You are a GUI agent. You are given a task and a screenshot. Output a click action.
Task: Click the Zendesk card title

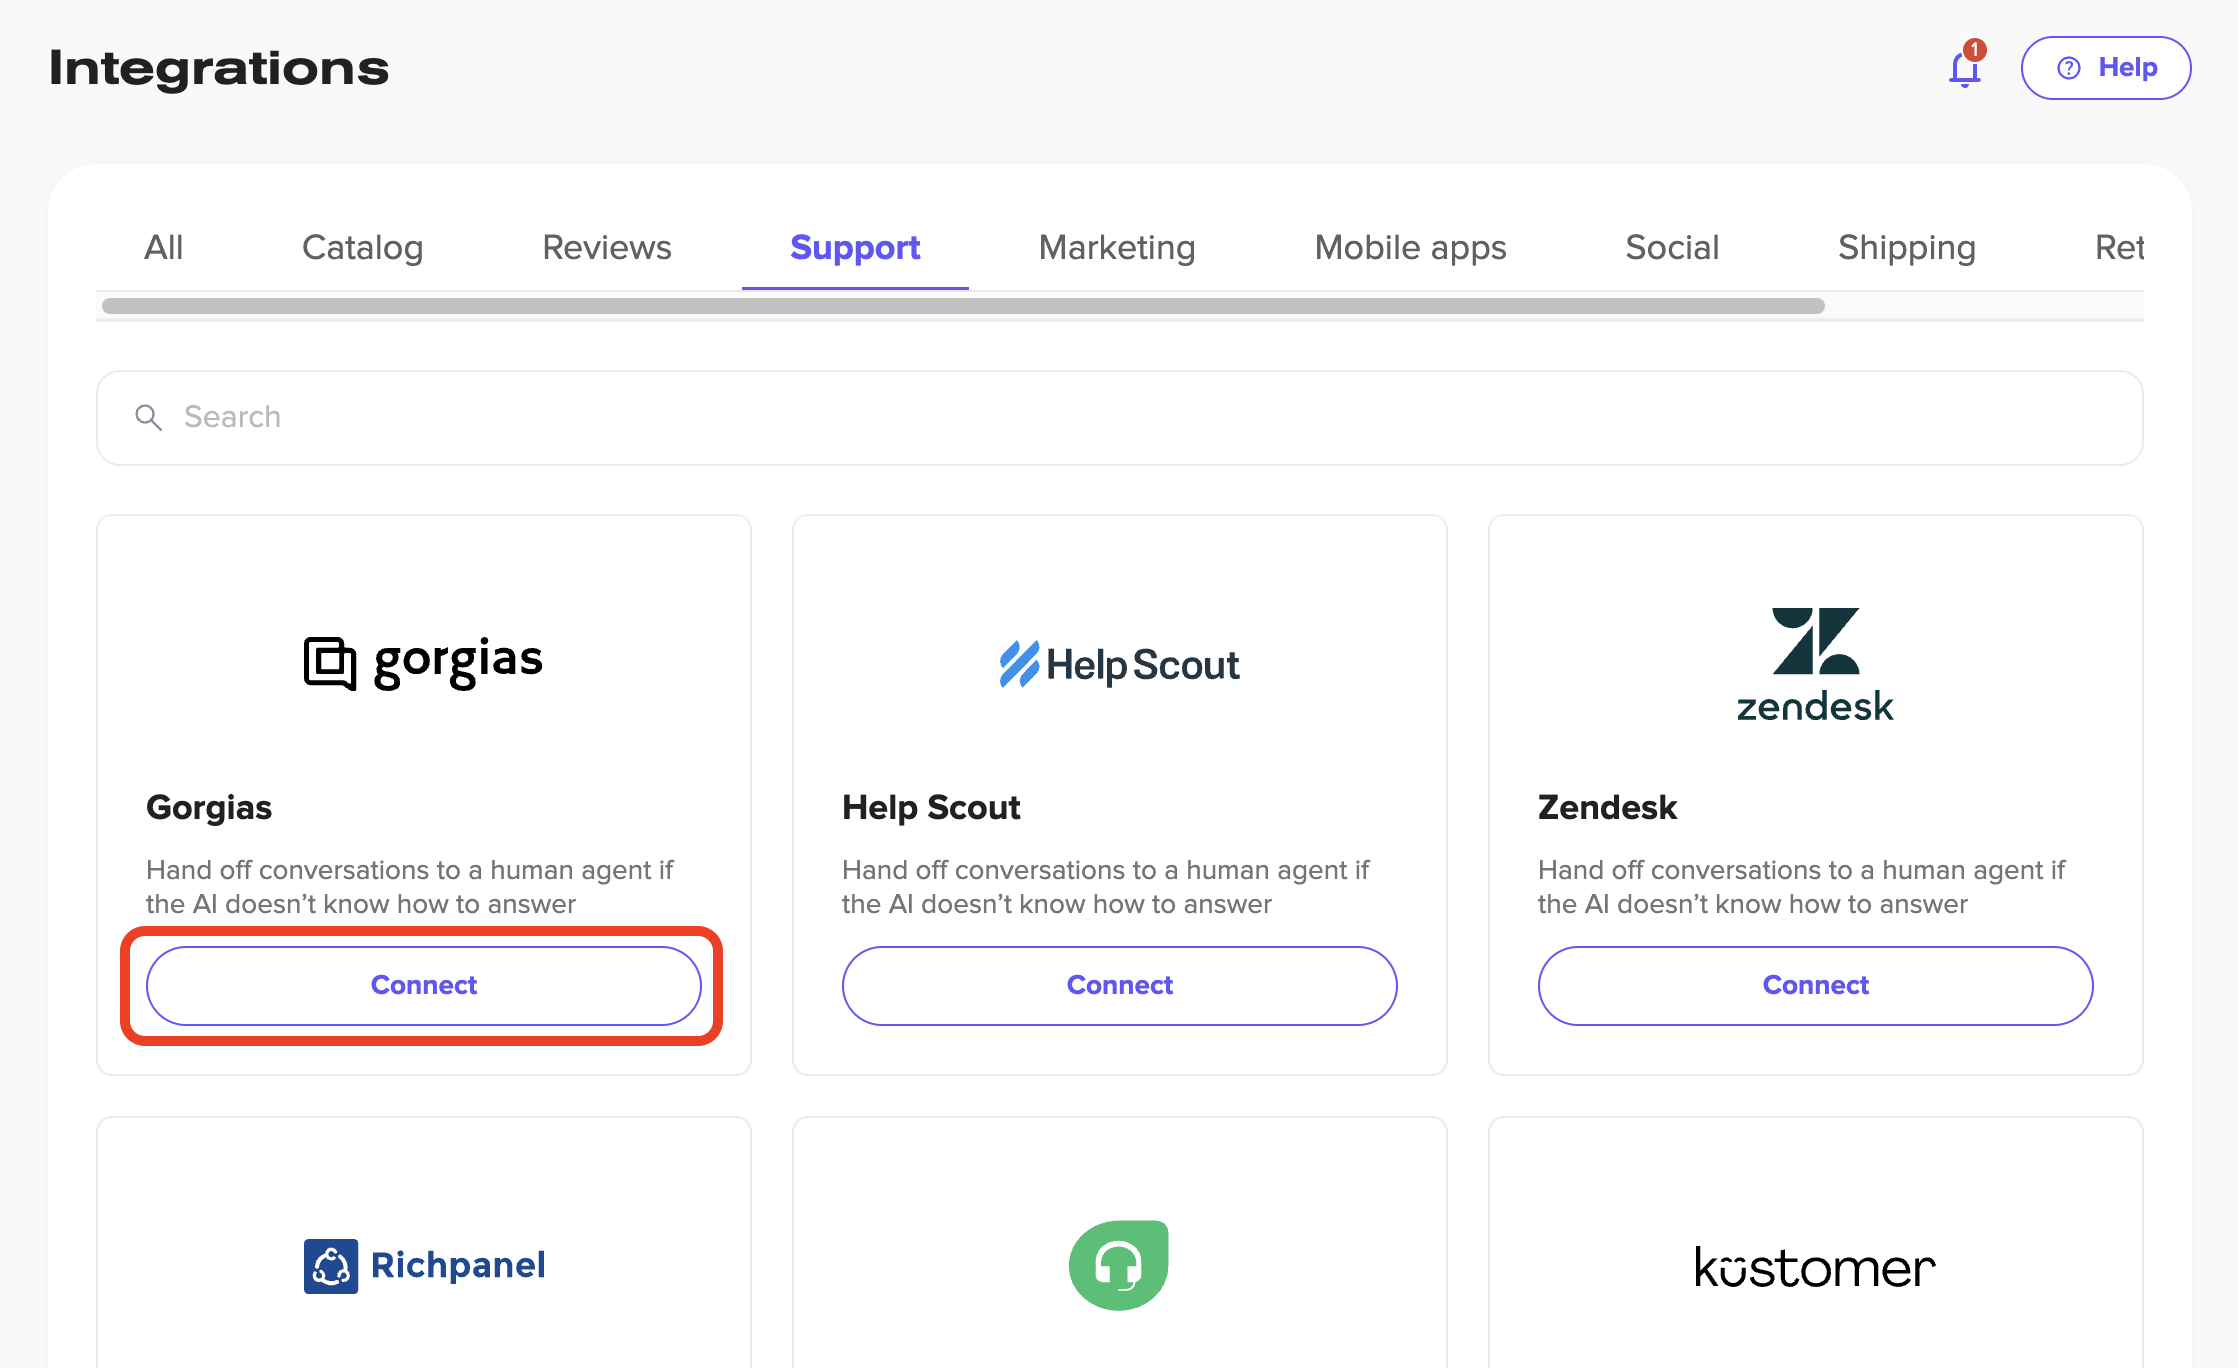point(1607,807)
